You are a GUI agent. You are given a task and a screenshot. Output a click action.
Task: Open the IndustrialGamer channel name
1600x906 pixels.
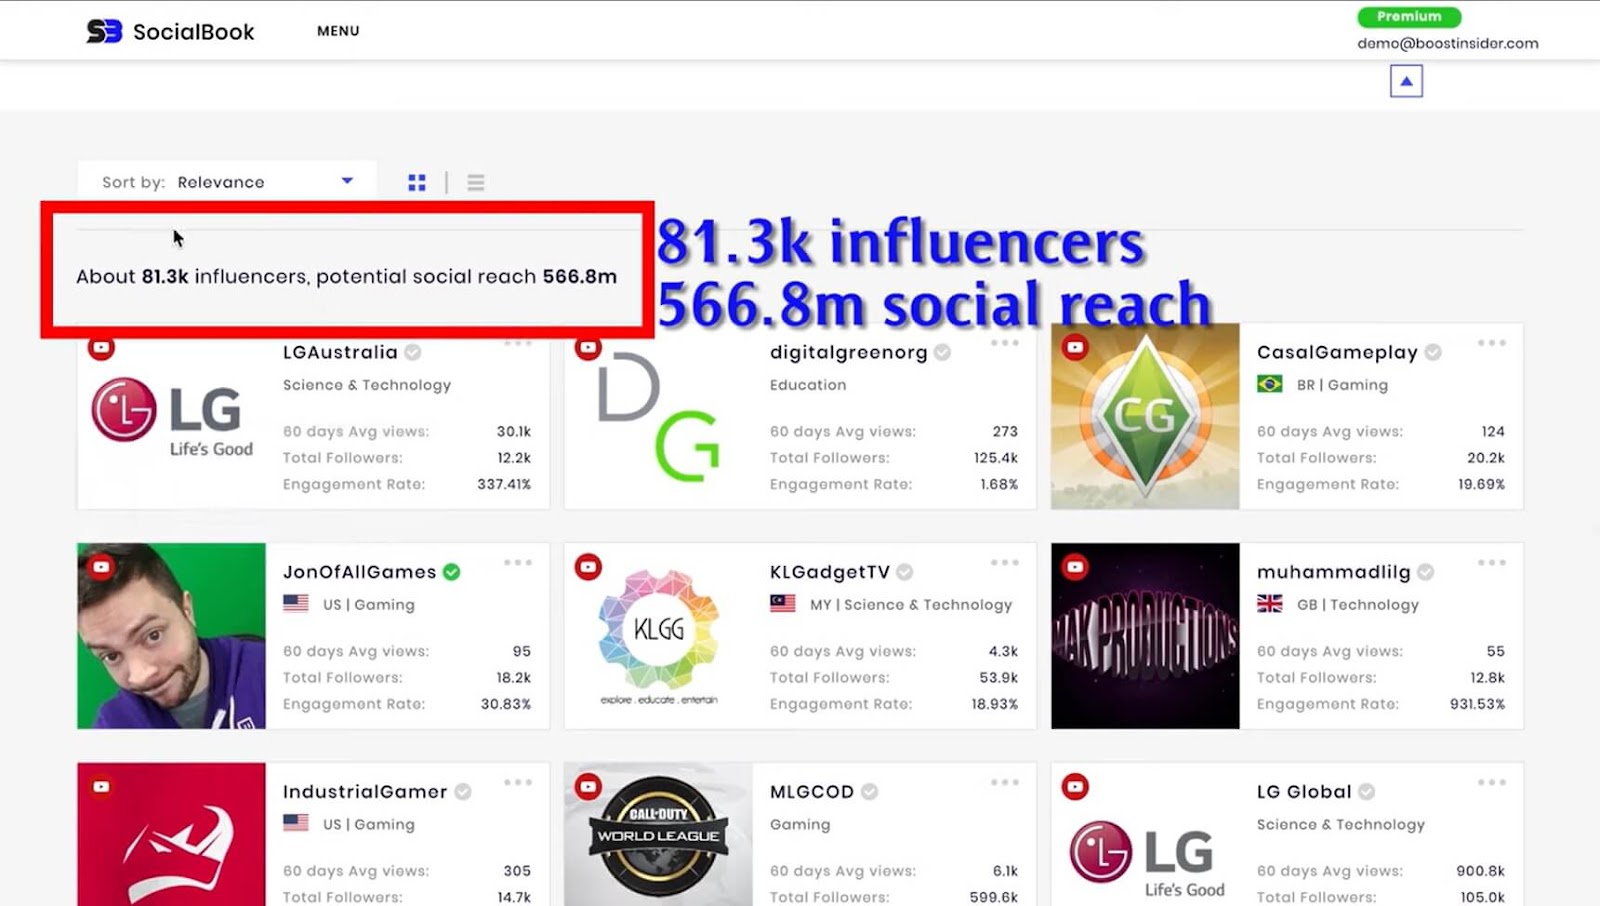[x=365, y=792]
